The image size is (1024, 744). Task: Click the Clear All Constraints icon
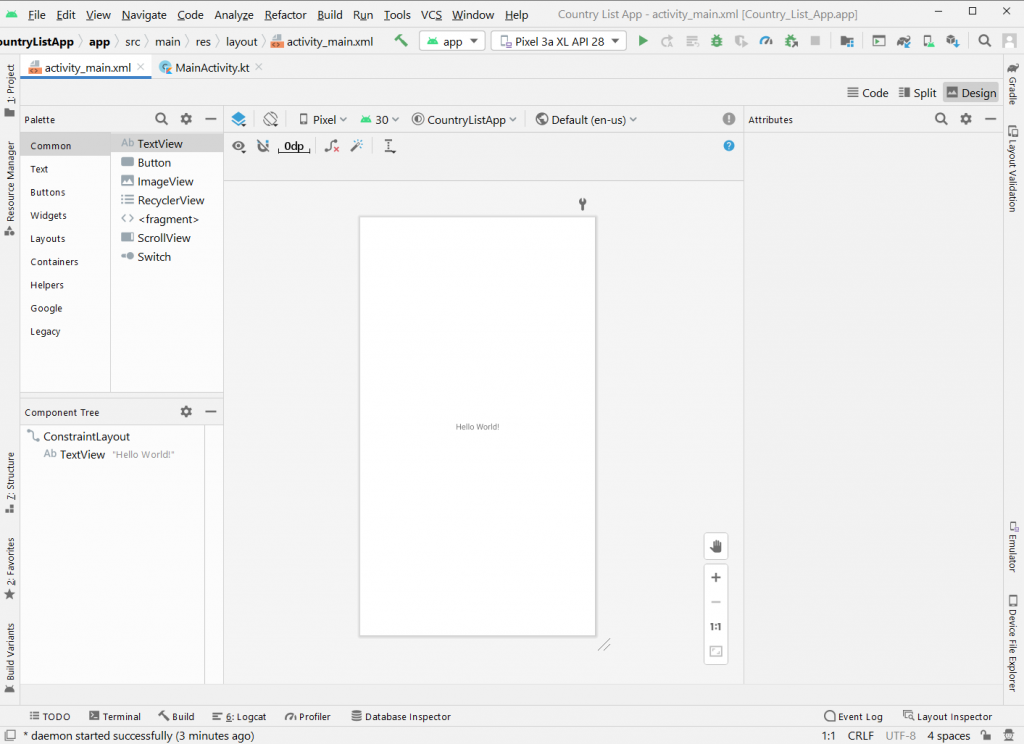[x=332, y=146]
